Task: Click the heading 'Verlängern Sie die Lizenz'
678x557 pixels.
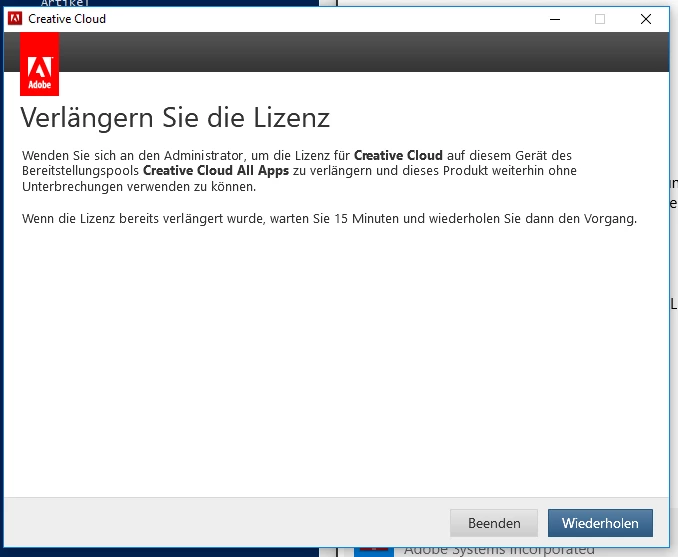Action: (175, 118)
